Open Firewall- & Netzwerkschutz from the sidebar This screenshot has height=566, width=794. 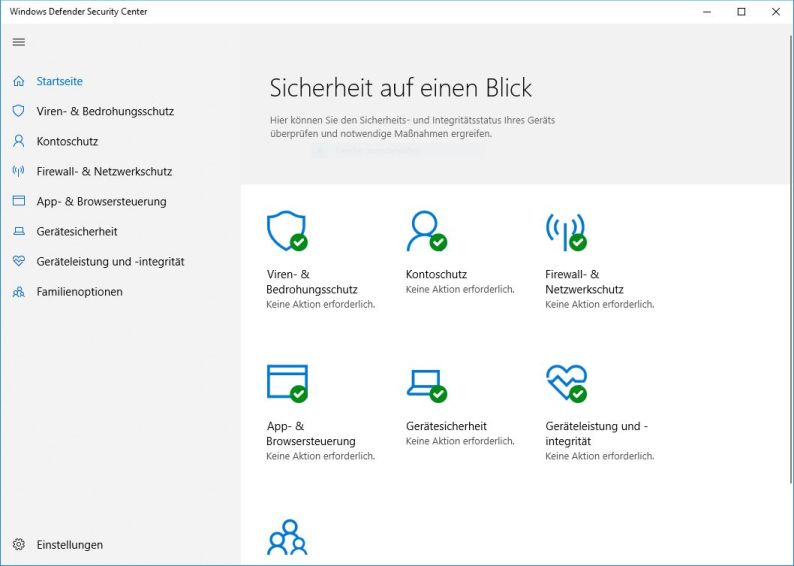tap(104, 172)
